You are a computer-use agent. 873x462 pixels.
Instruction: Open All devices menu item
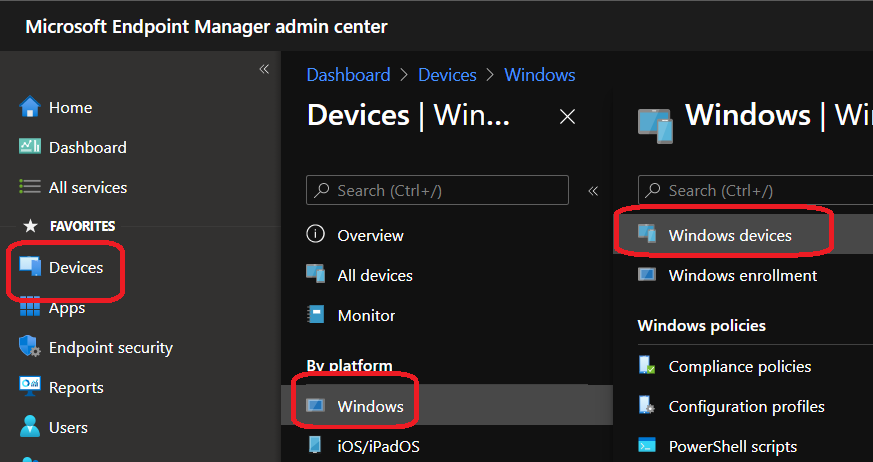[374, 275]
